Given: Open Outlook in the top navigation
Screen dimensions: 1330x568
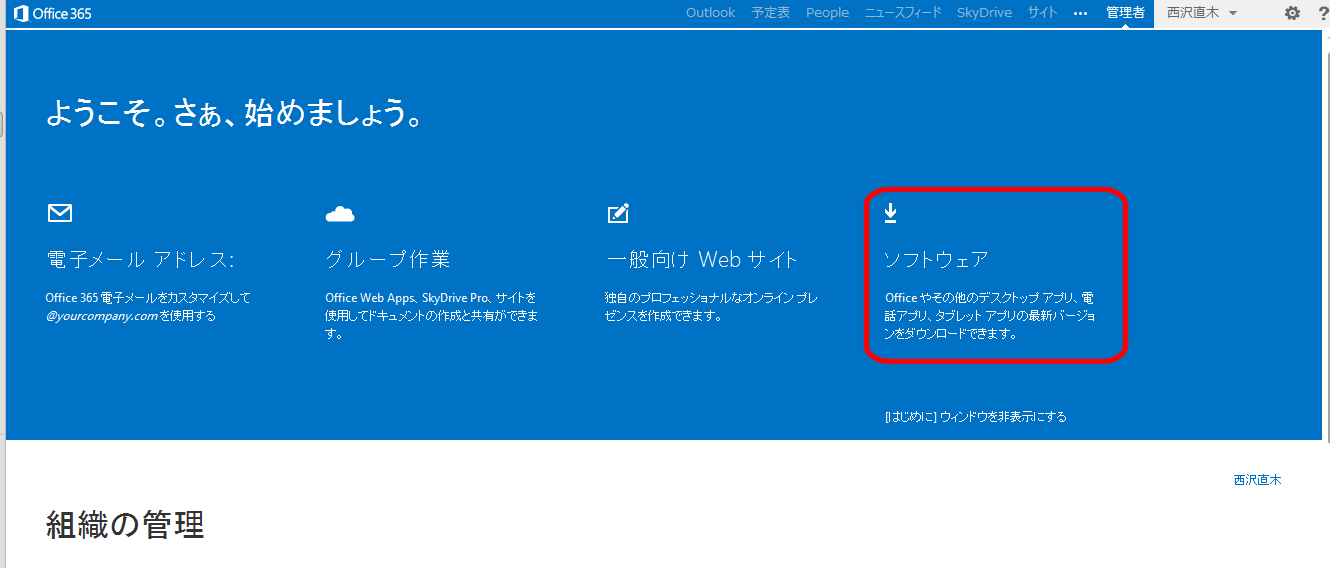Looking at the screenshot, I should click(710, 13).
